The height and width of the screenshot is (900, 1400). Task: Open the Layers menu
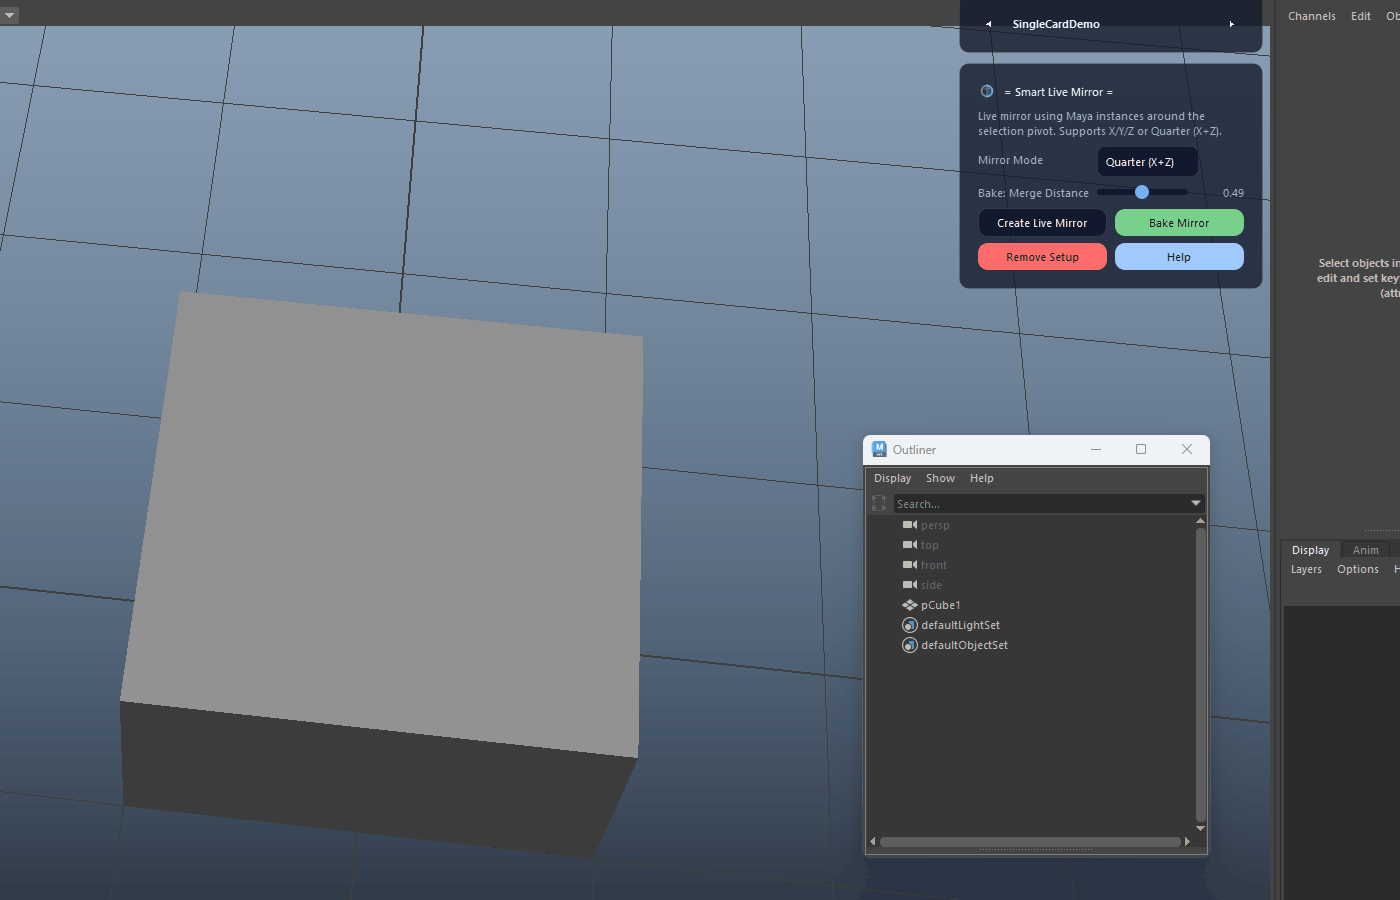[x=1306, y=569]
